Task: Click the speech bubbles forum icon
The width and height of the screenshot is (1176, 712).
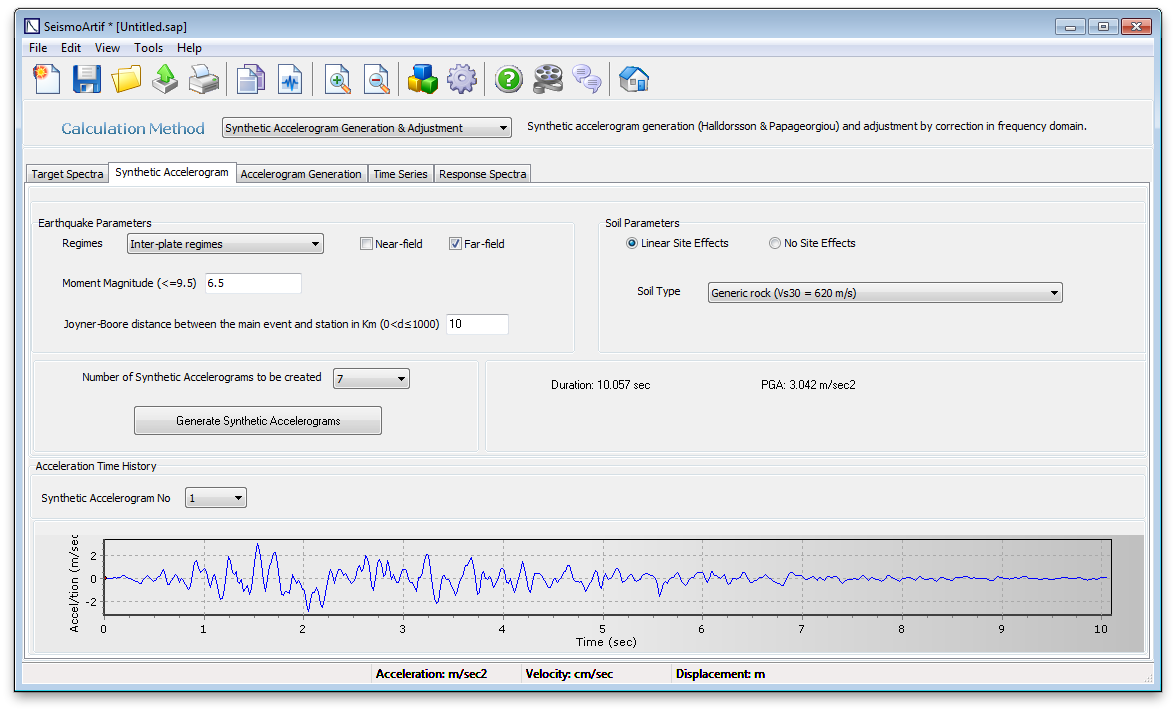Action: coord(586,79)
